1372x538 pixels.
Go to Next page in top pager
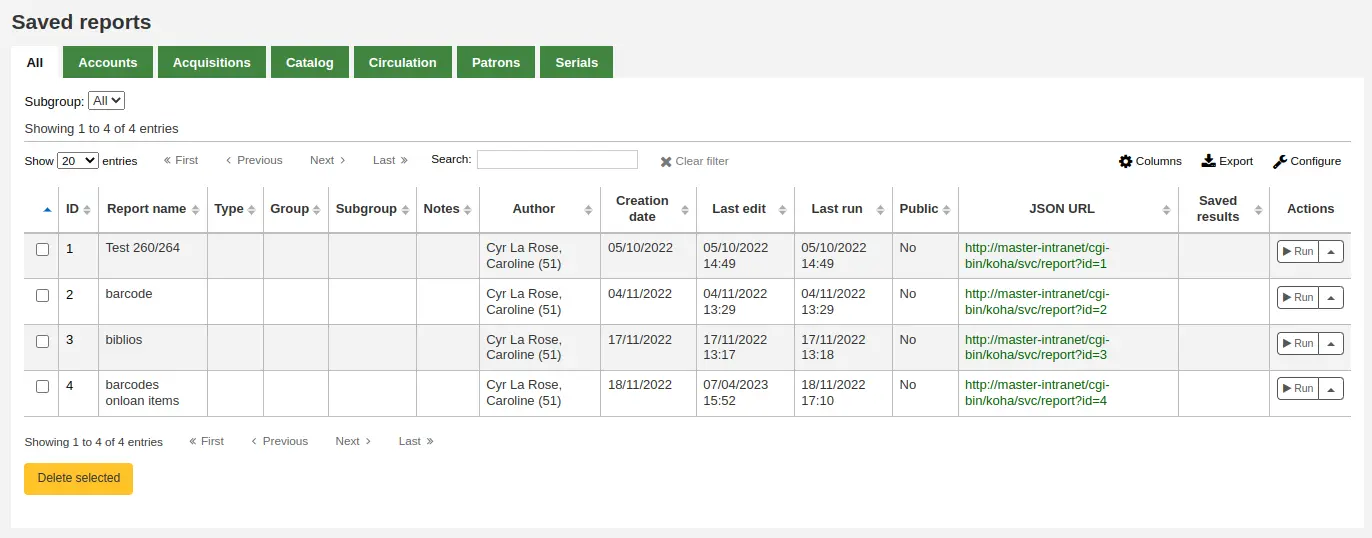(328, 160)
